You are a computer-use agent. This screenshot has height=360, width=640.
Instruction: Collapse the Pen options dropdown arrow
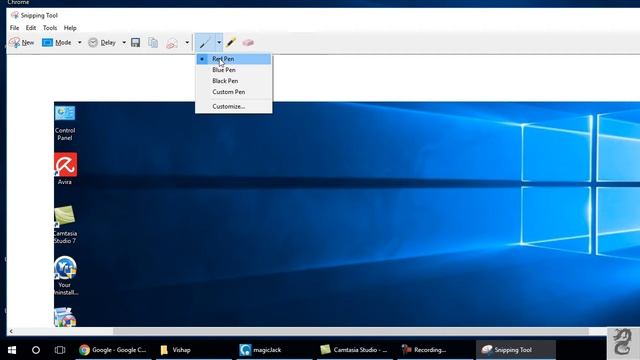point(219,42)
